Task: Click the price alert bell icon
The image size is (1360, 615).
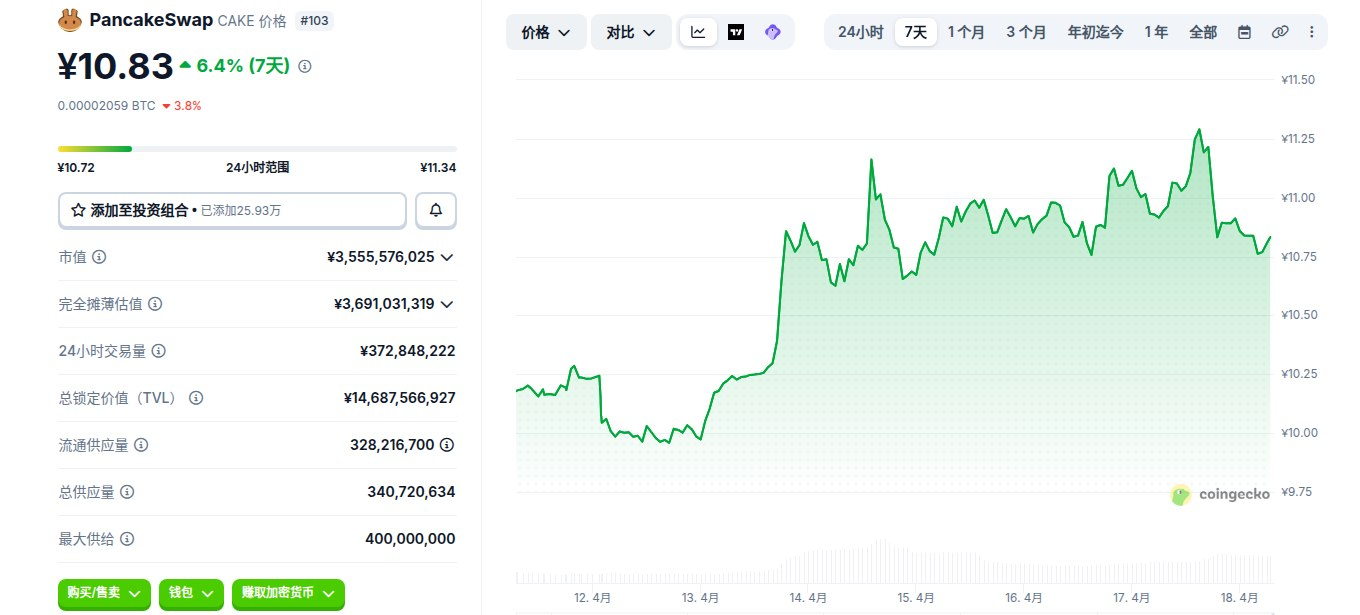Action: 436,210
